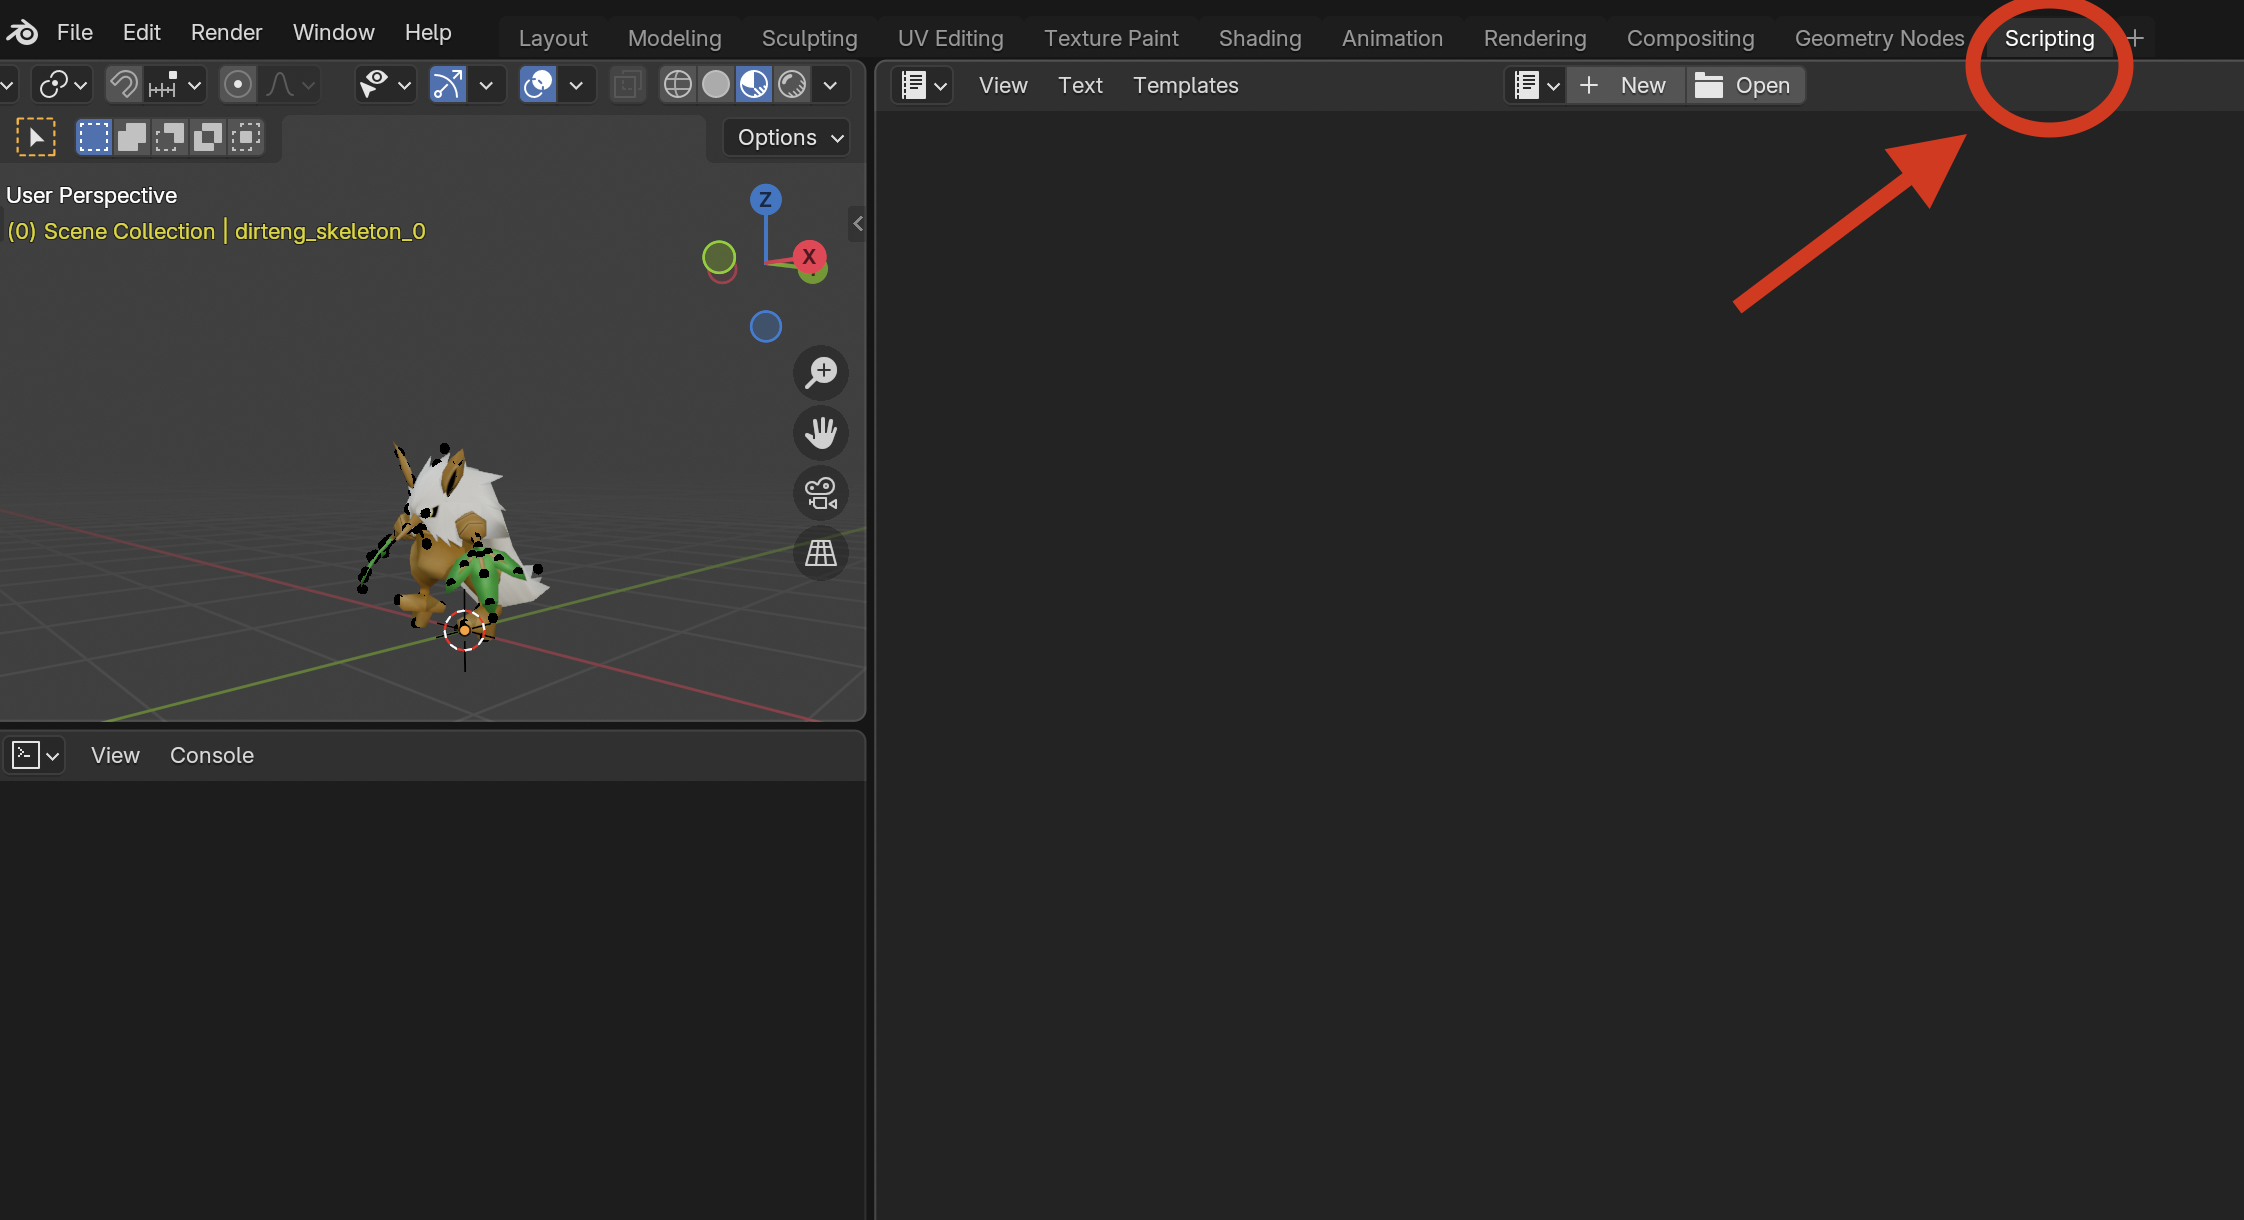
Task: Click the green Y axis gizmo circle
Action: pos(719,257)
